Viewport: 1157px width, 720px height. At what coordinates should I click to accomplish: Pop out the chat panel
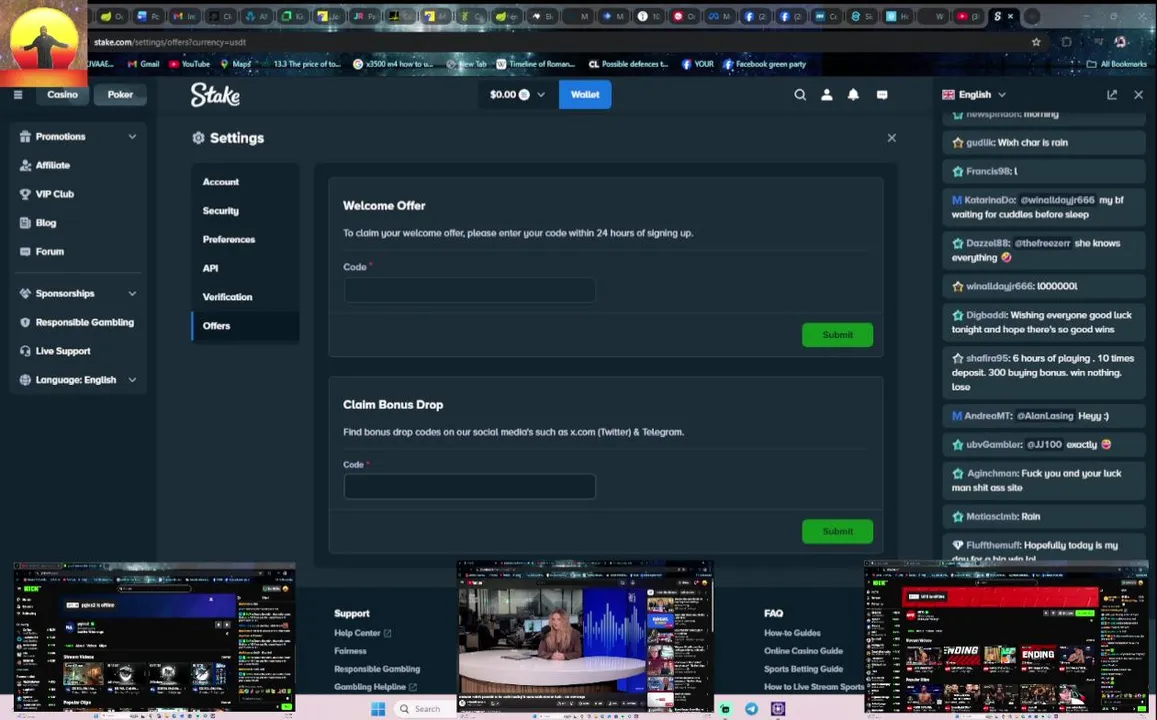[x=1112, y=94]
